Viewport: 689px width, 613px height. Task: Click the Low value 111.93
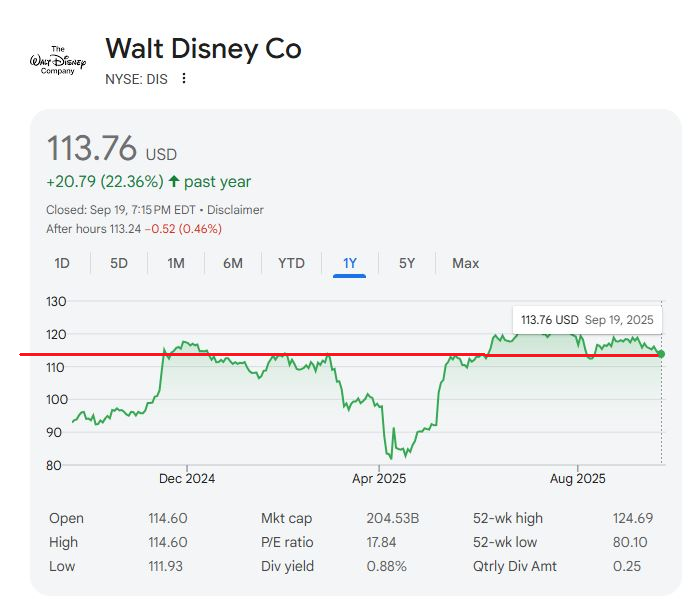[165, 566]
